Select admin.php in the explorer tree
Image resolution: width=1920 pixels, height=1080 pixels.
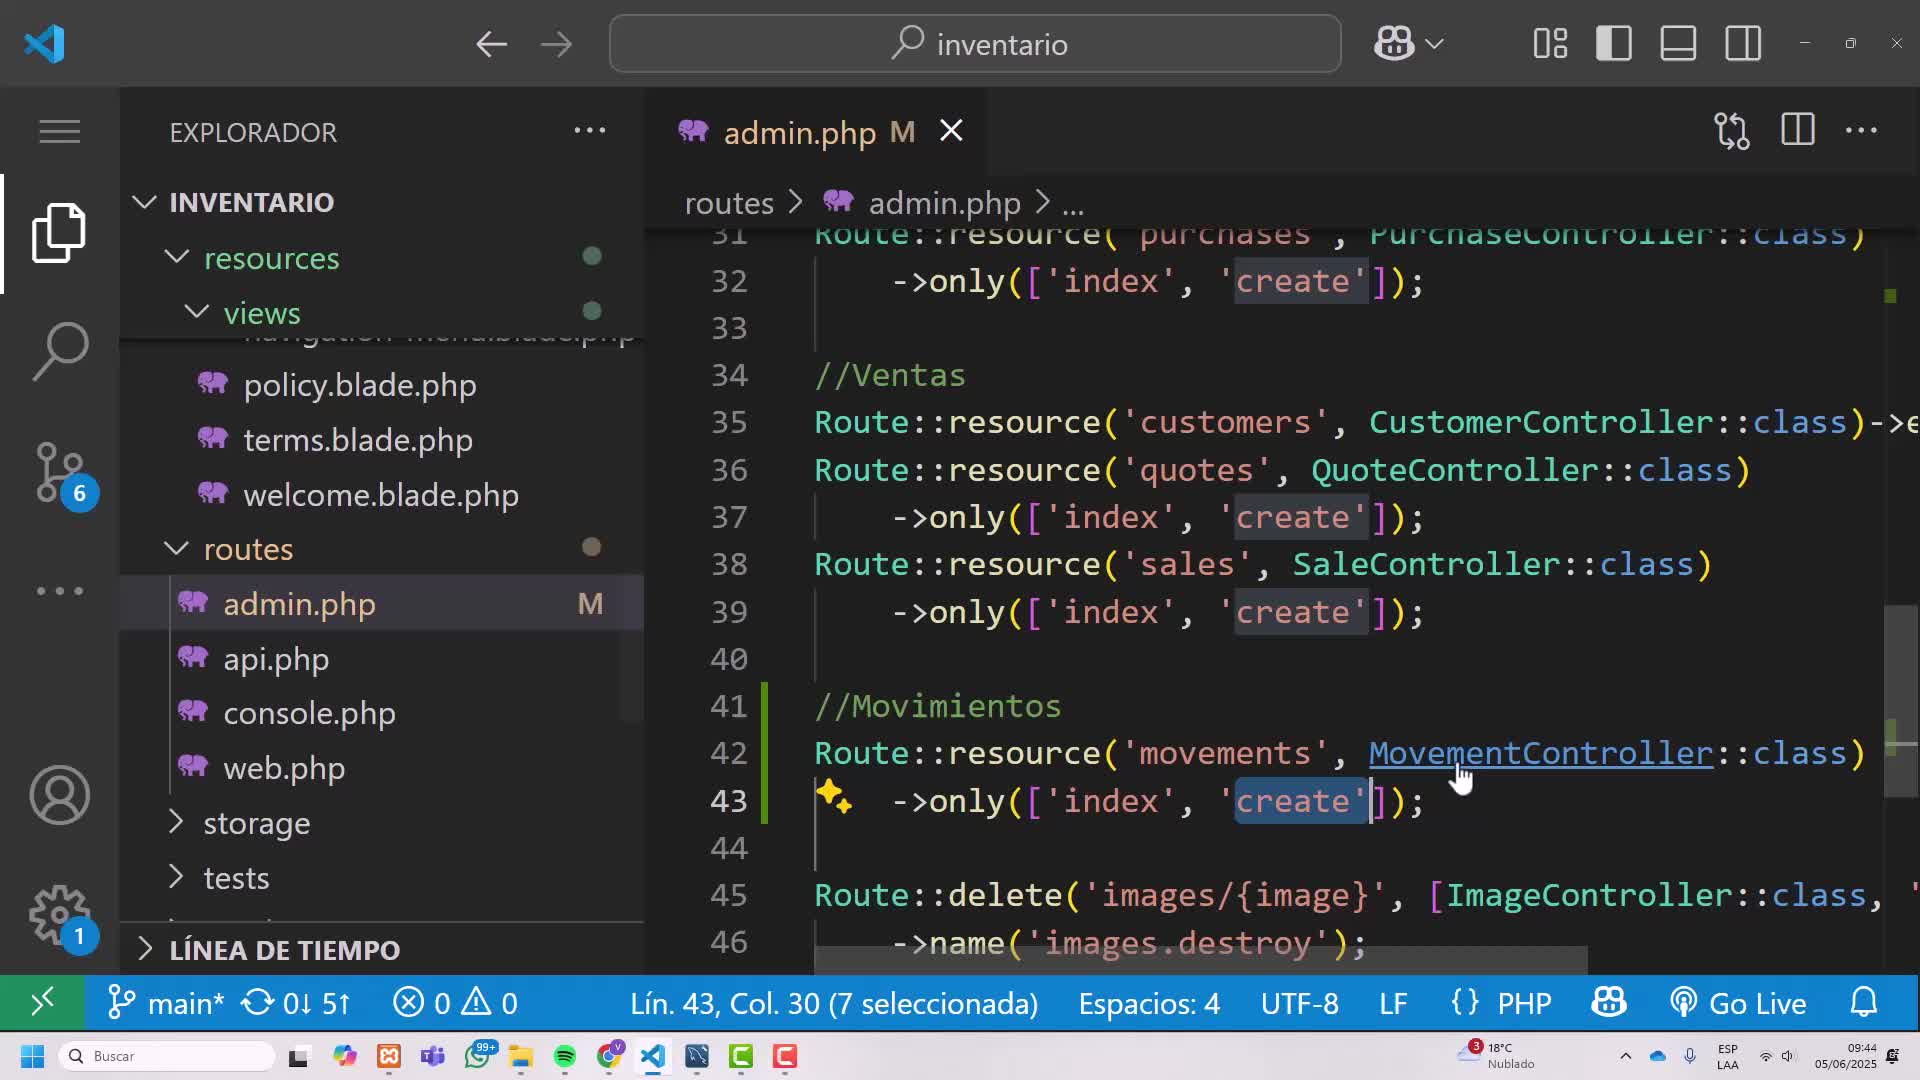(x=382, y=603)
